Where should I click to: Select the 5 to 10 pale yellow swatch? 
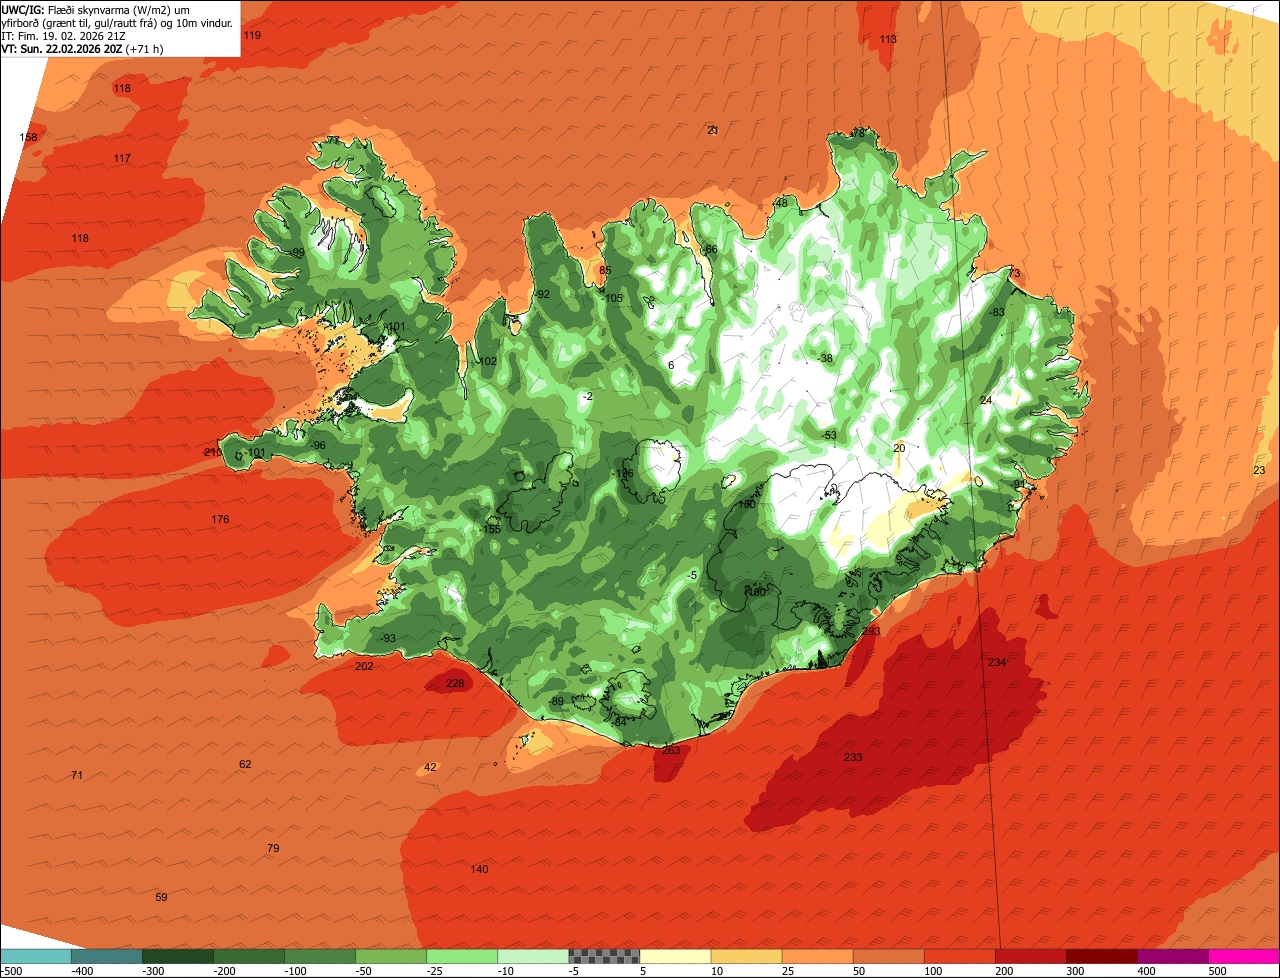click(675, 955)
